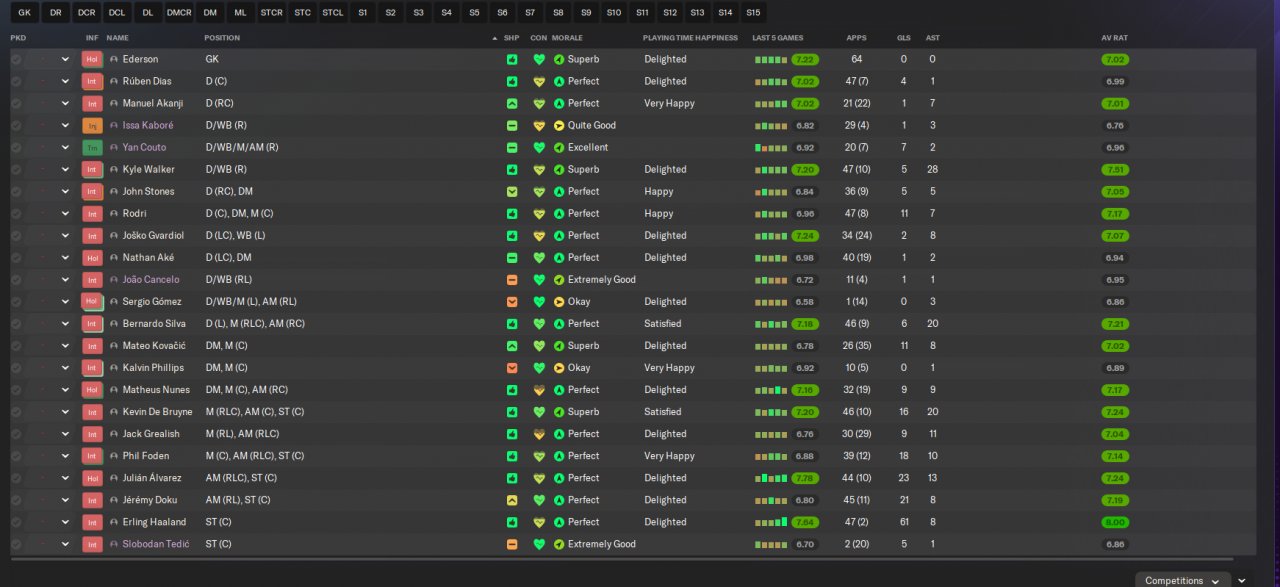Open Kalvin Phillips' row dropdown chevron

[x=65, y=368]
